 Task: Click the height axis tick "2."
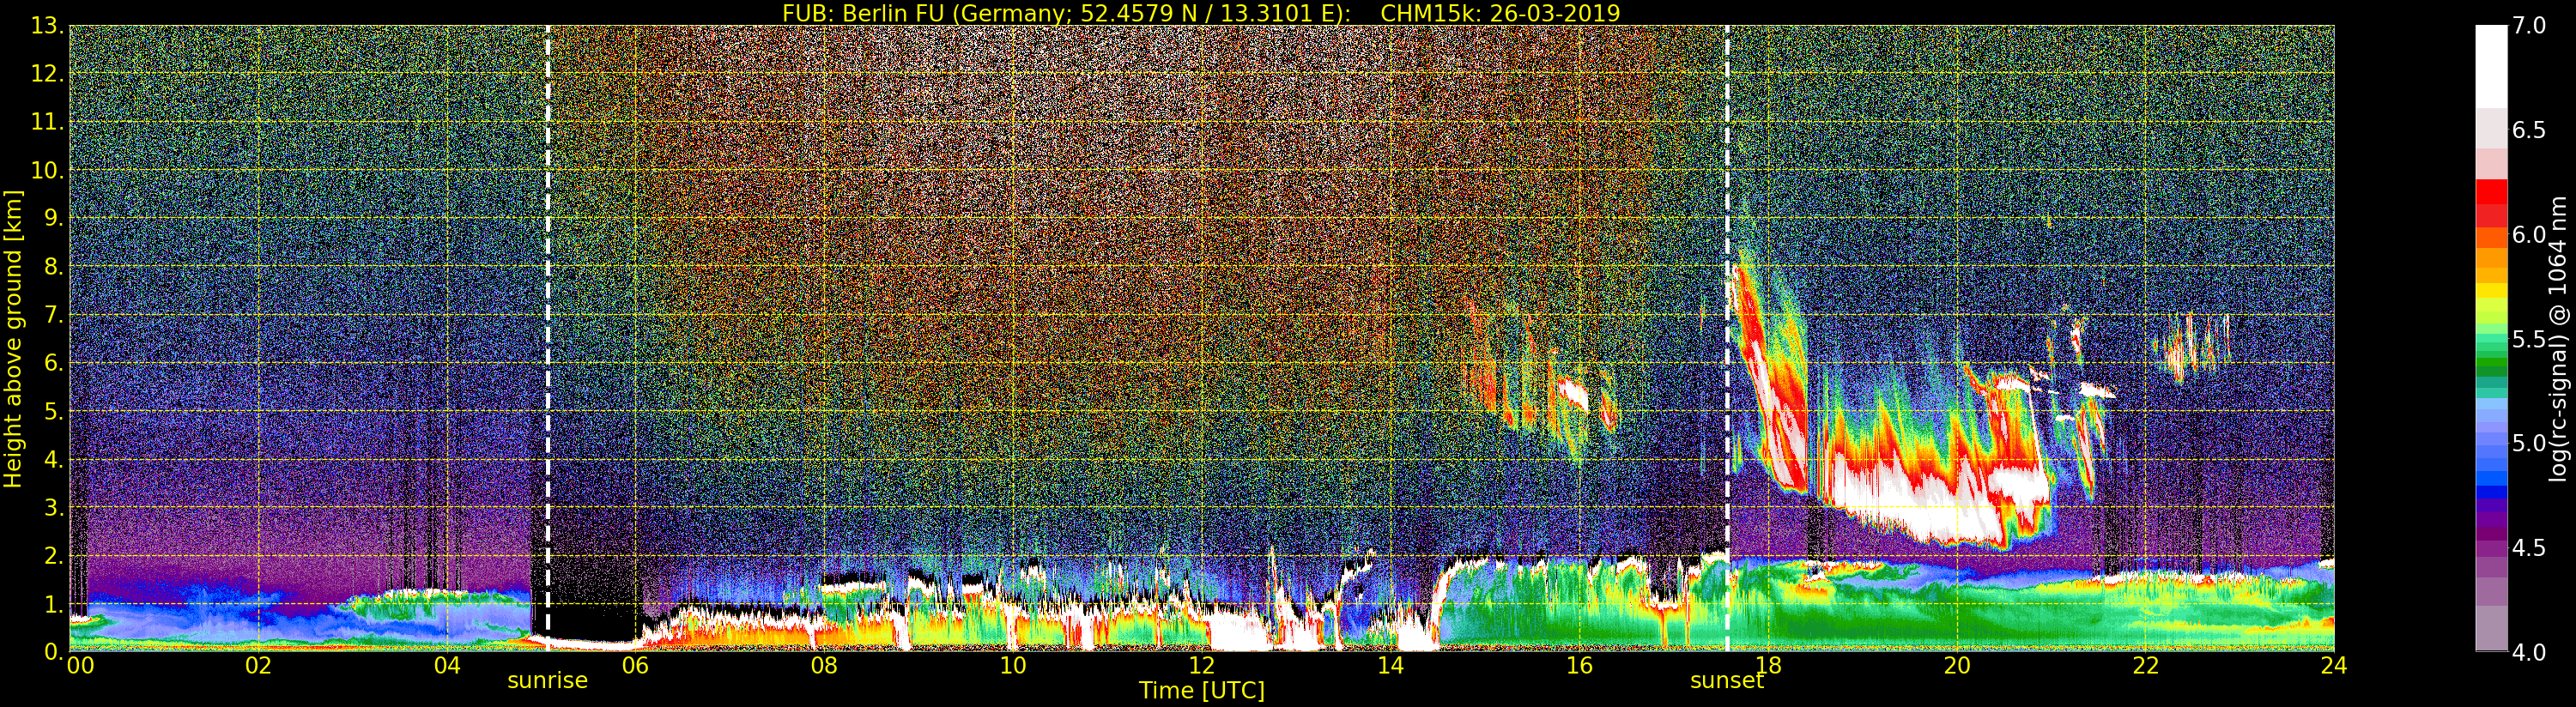[x=53, y=555]
